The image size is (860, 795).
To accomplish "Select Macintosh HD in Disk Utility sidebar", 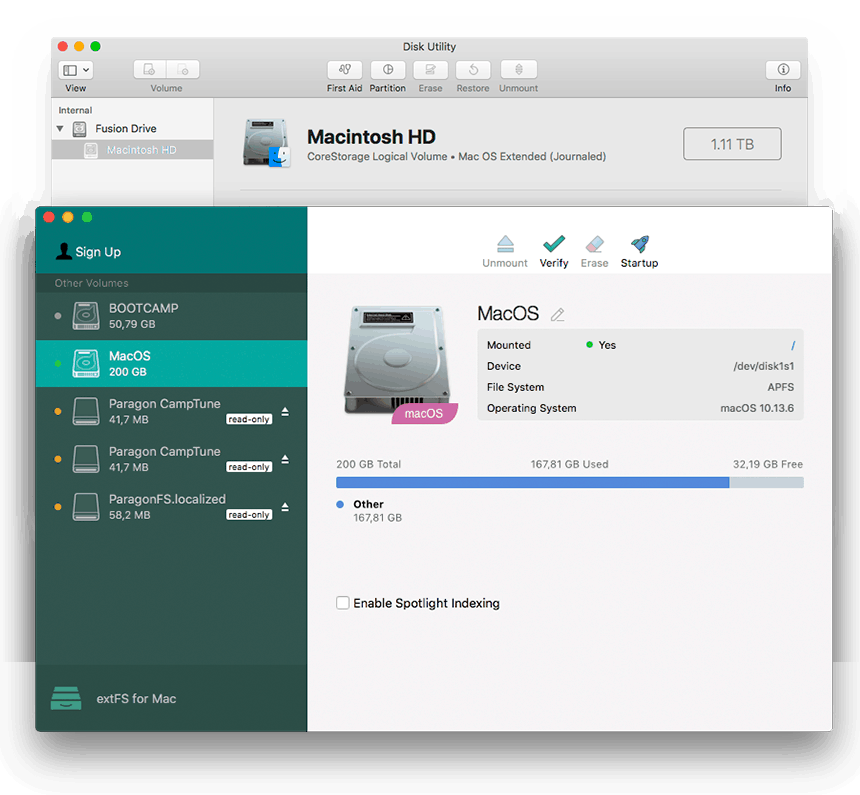I will click(140, 151).
